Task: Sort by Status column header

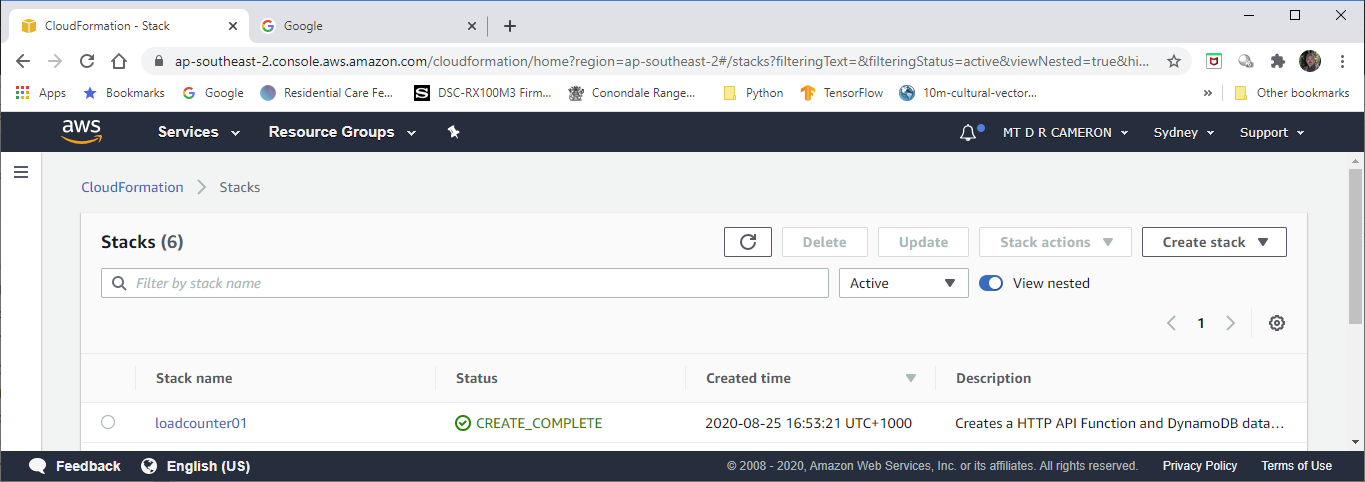Action: tap(477, 378)
